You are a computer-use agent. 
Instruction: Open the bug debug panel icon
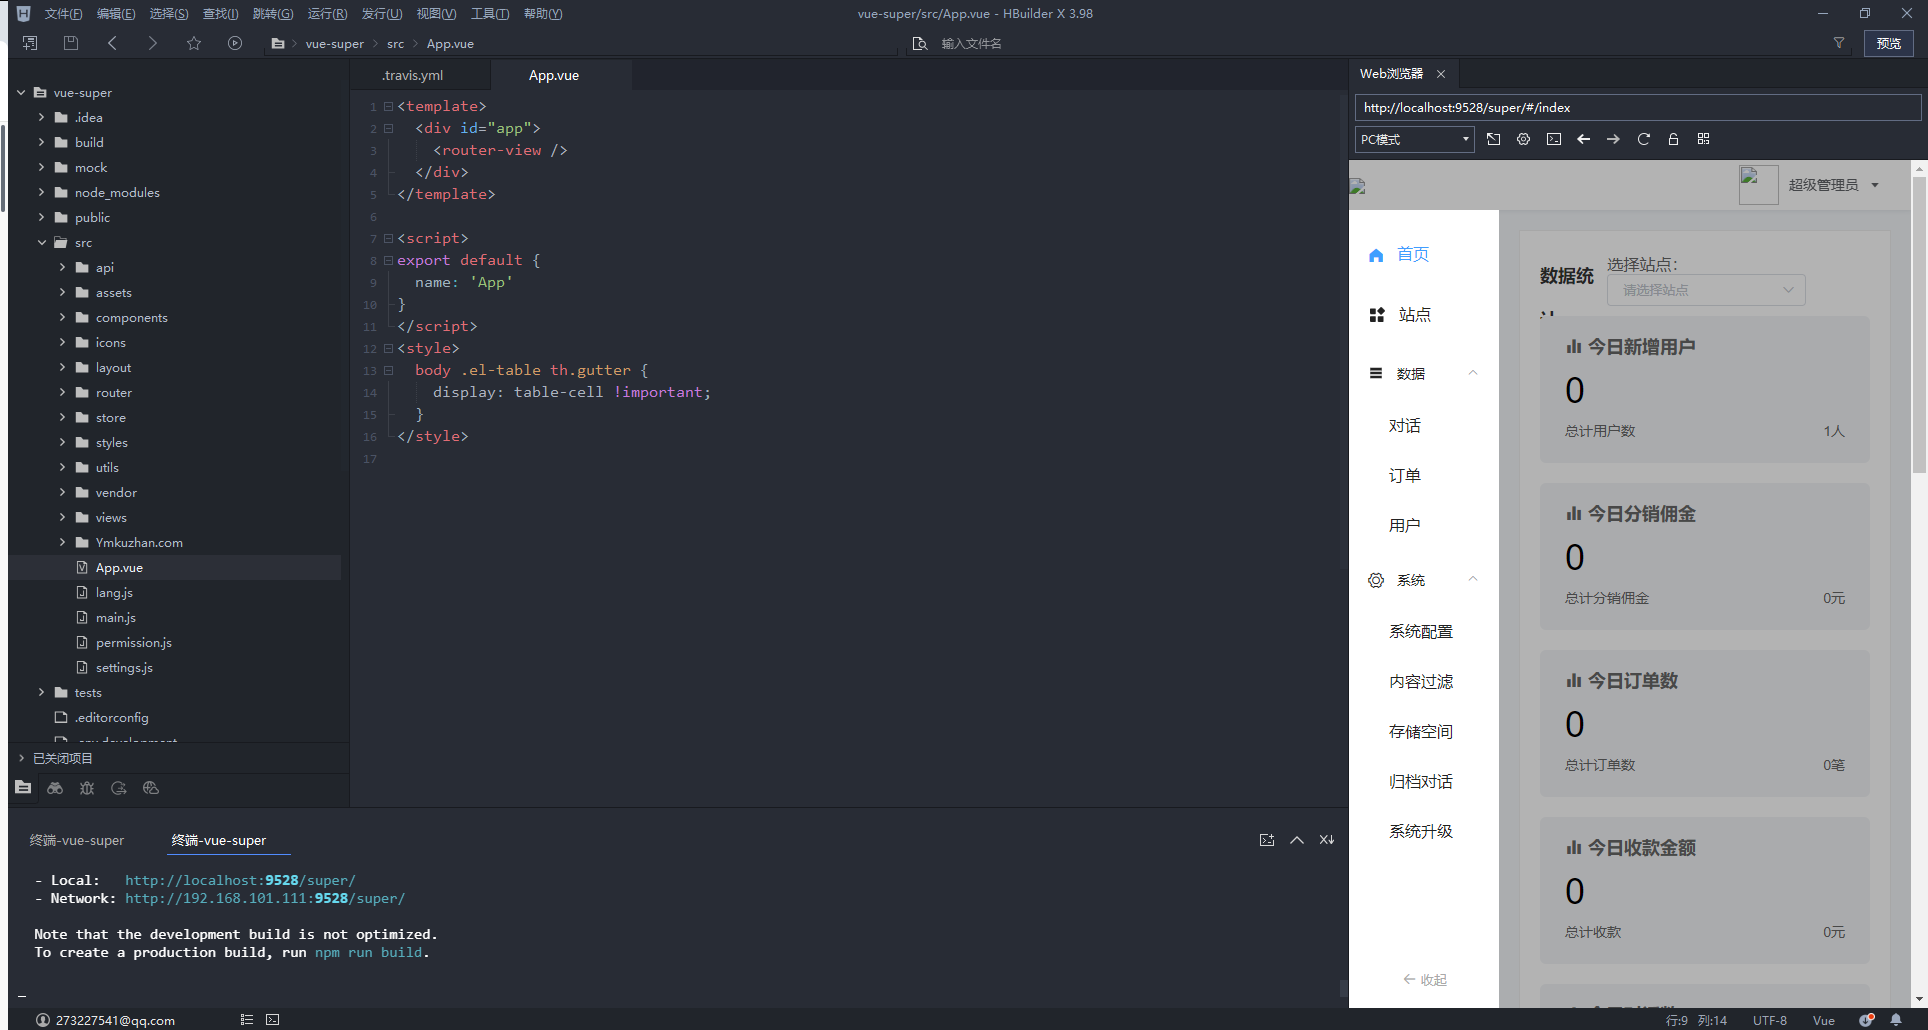click(87, 788)
